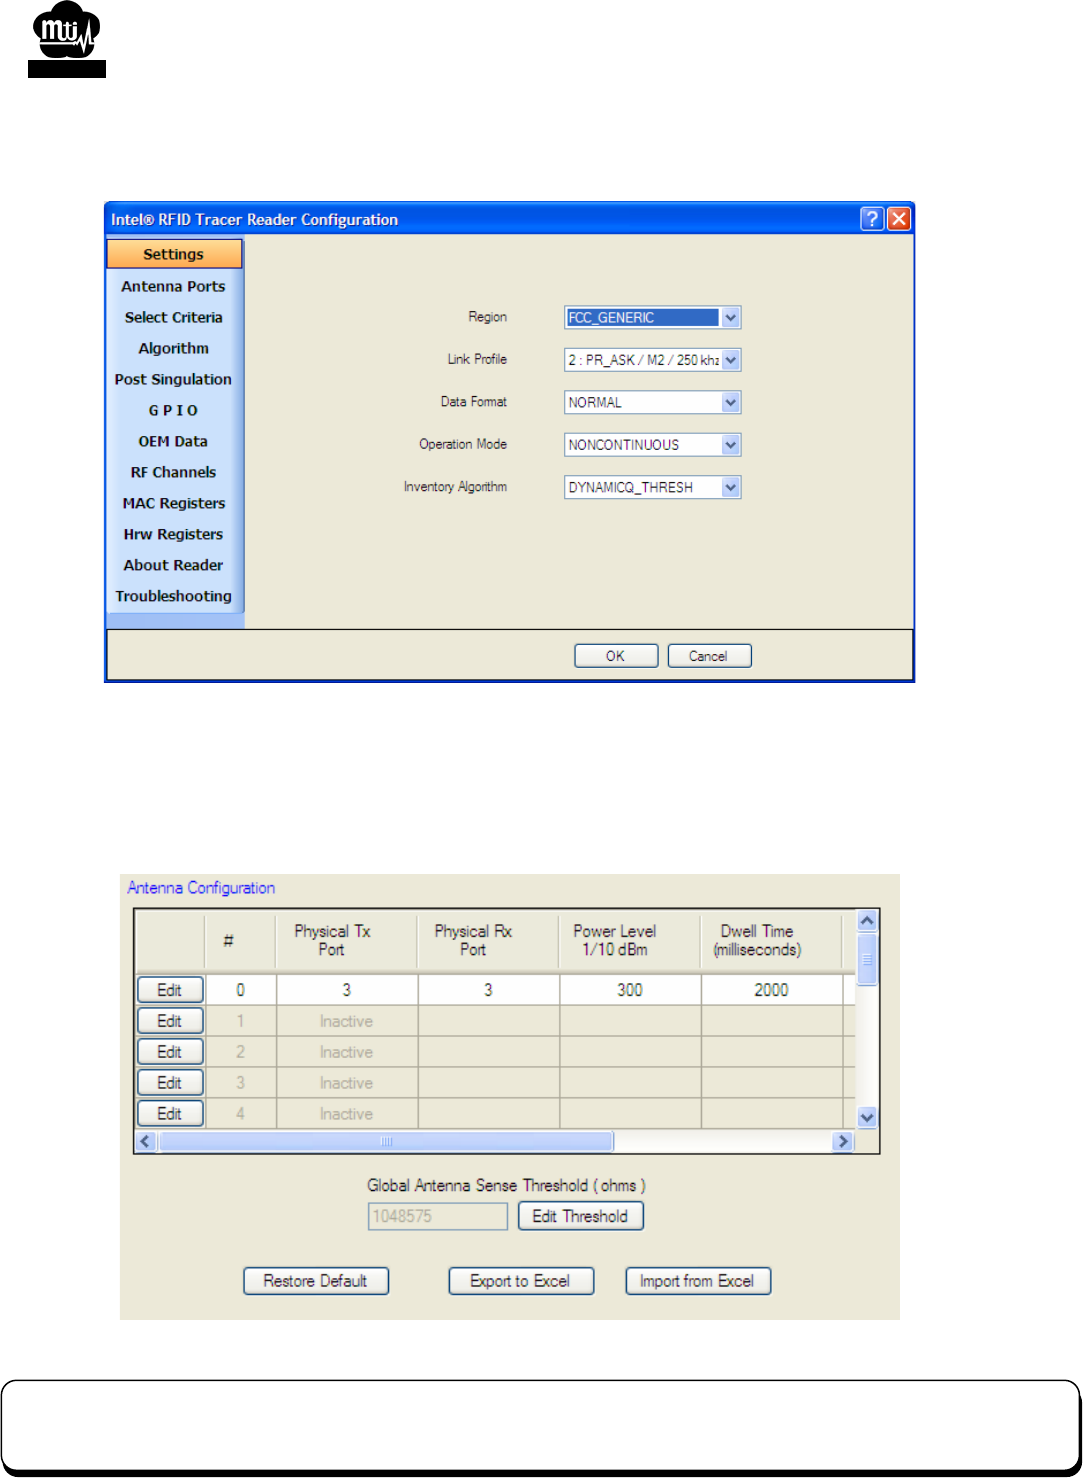Click the Inactive cell in row 3
Screen dimensions: 1083x1478
(x=346, y=1083)
